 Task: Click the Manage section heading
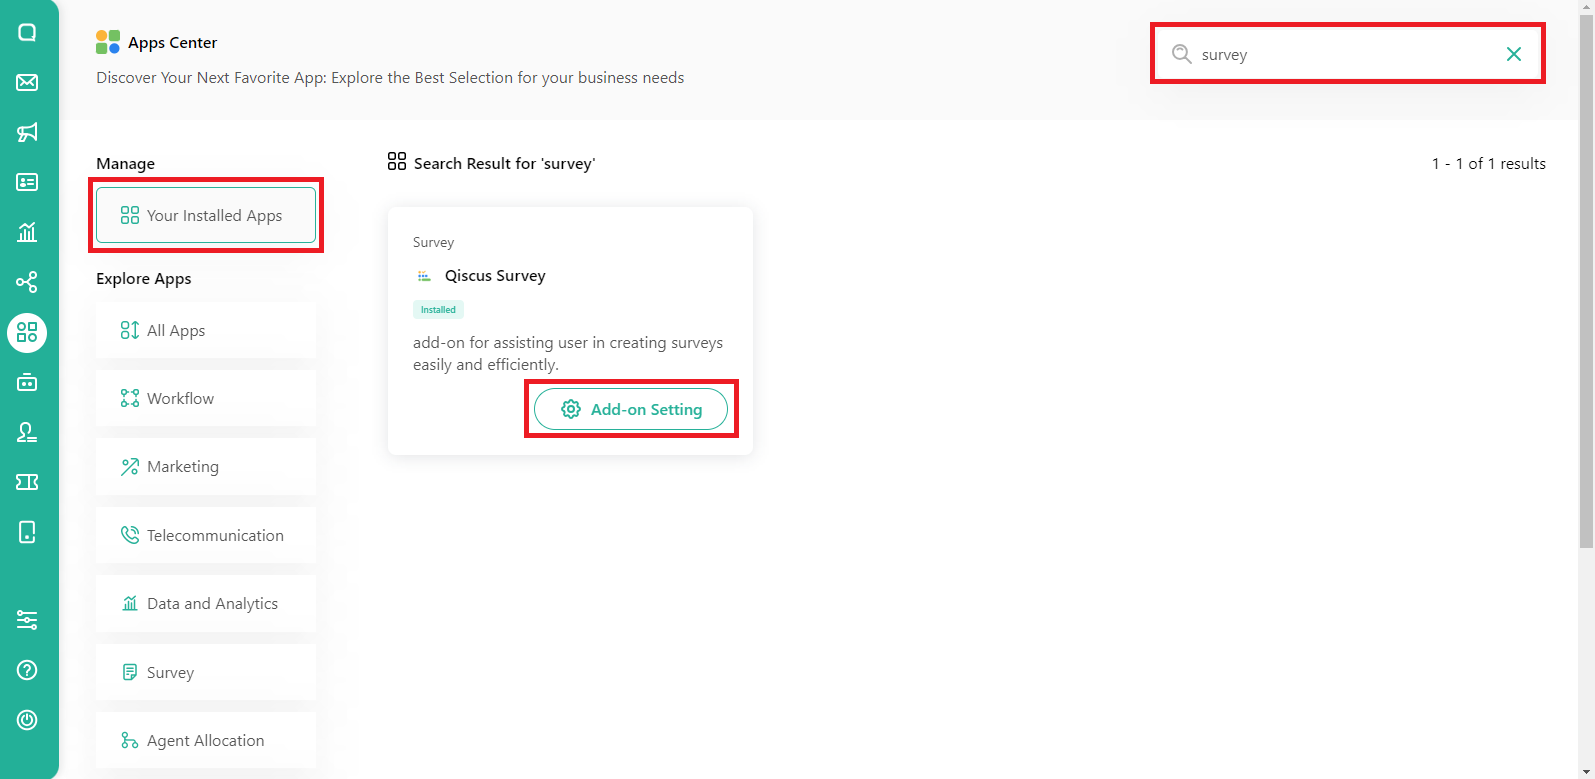tap(125, 163)
